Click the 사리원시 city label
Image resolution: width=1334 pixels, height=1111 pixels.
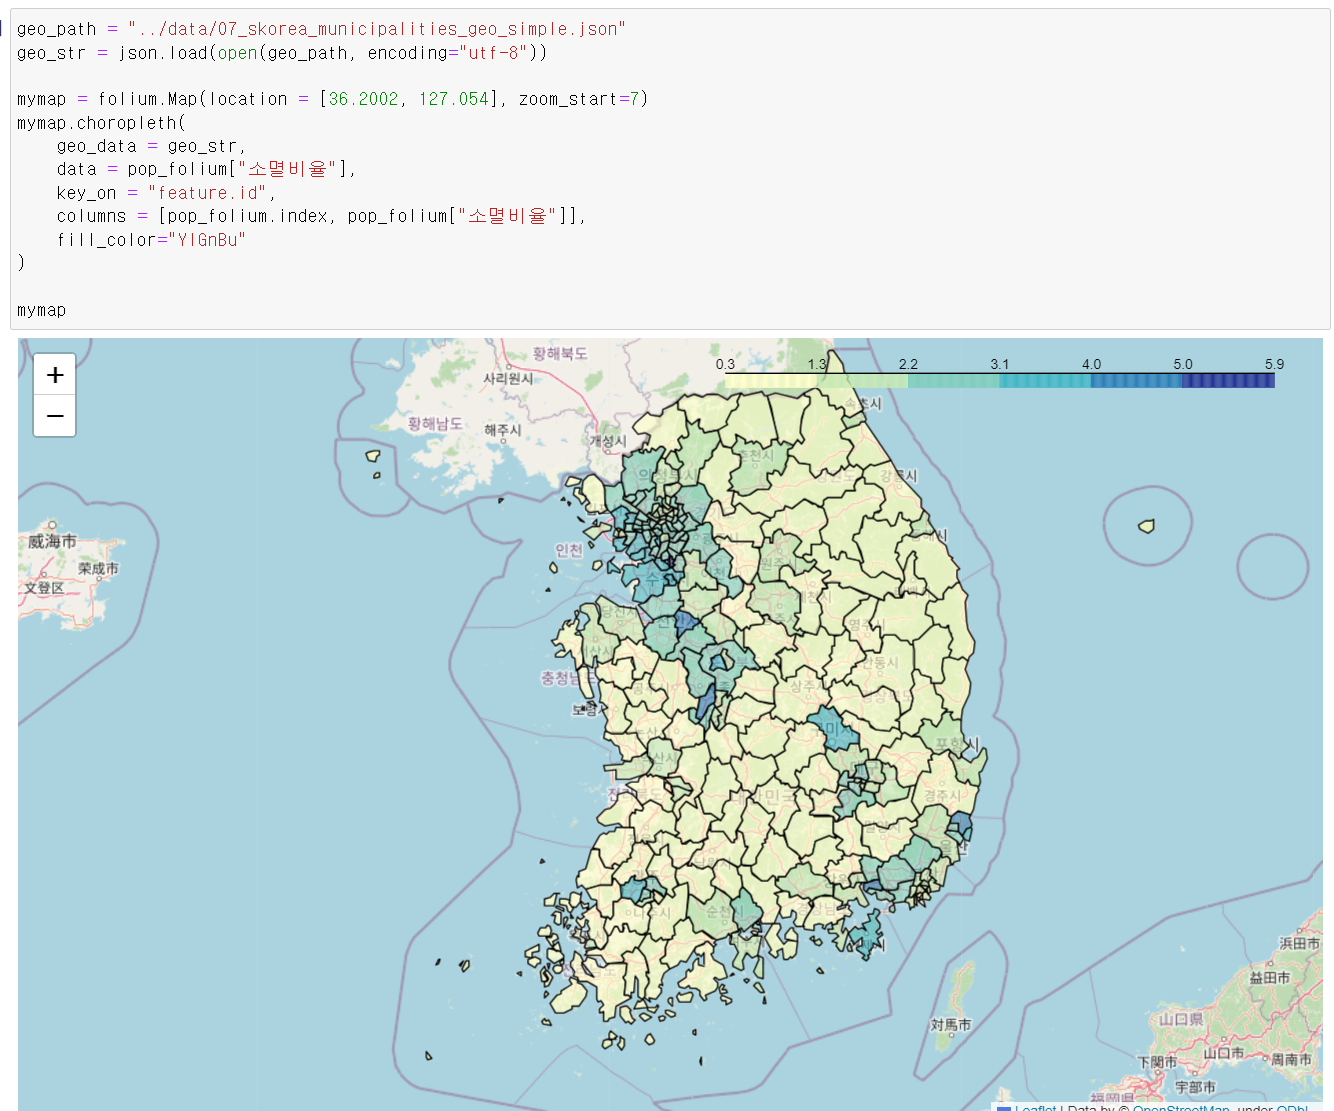tap(508, 378)
